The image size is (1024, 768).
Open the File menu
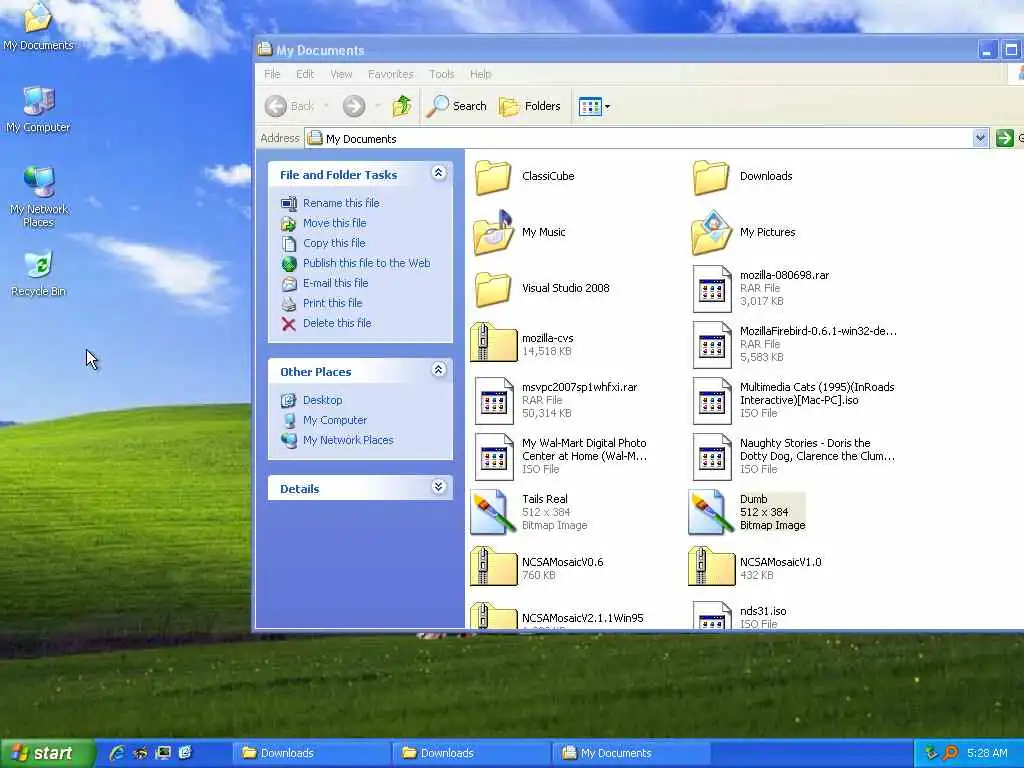tap(272, 74)
